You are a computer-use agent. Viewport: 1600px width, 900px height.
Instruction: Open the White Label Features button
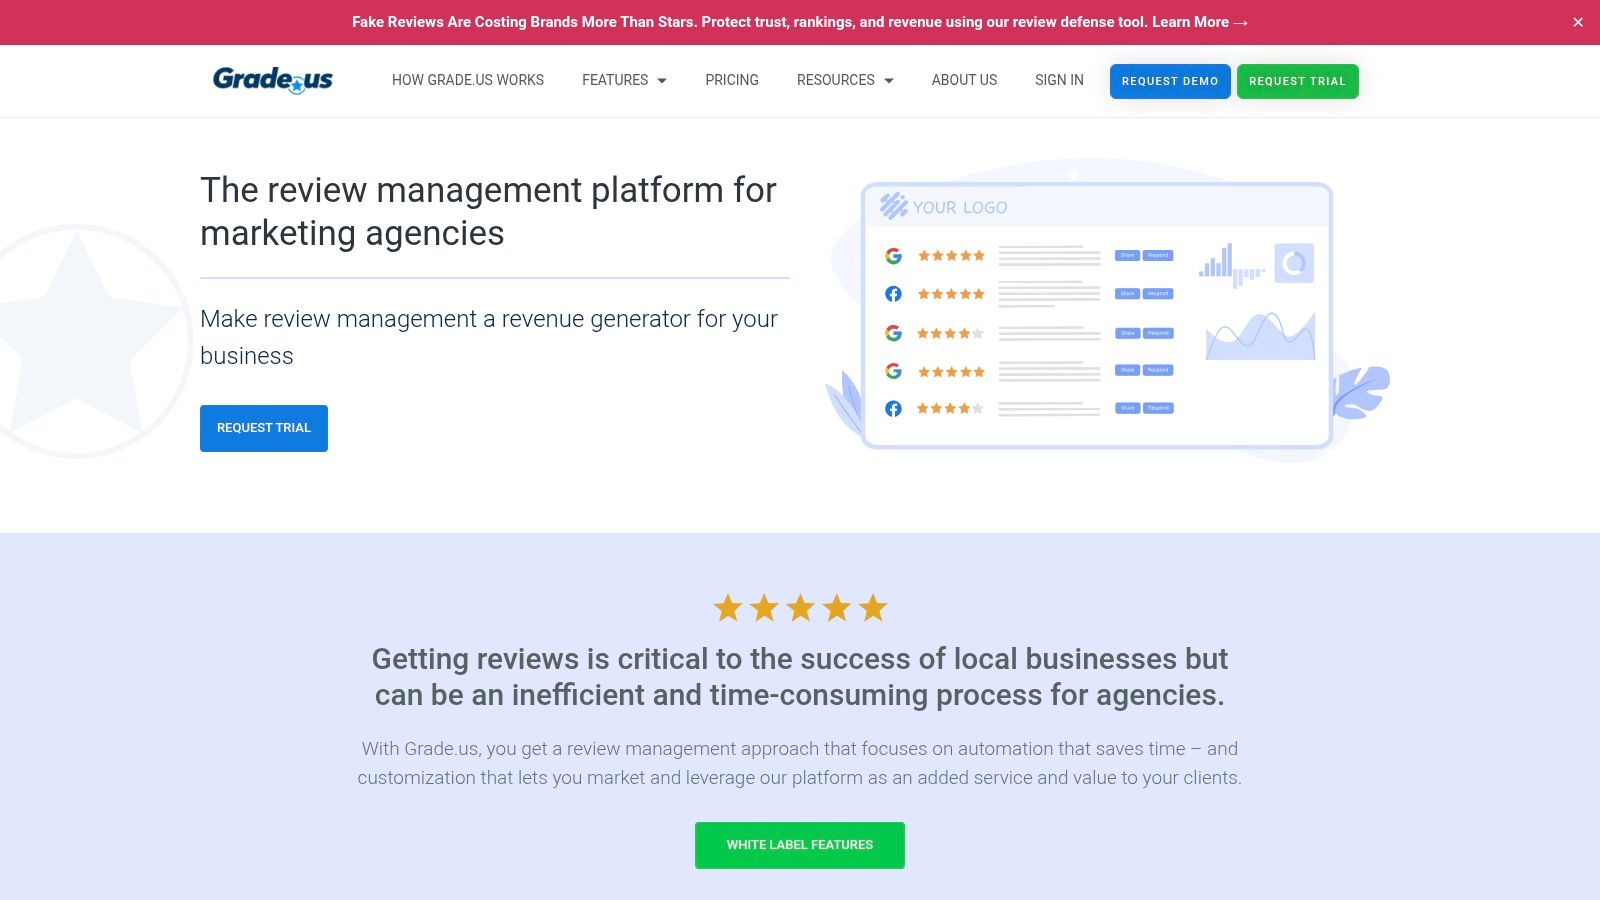point(800,845)
